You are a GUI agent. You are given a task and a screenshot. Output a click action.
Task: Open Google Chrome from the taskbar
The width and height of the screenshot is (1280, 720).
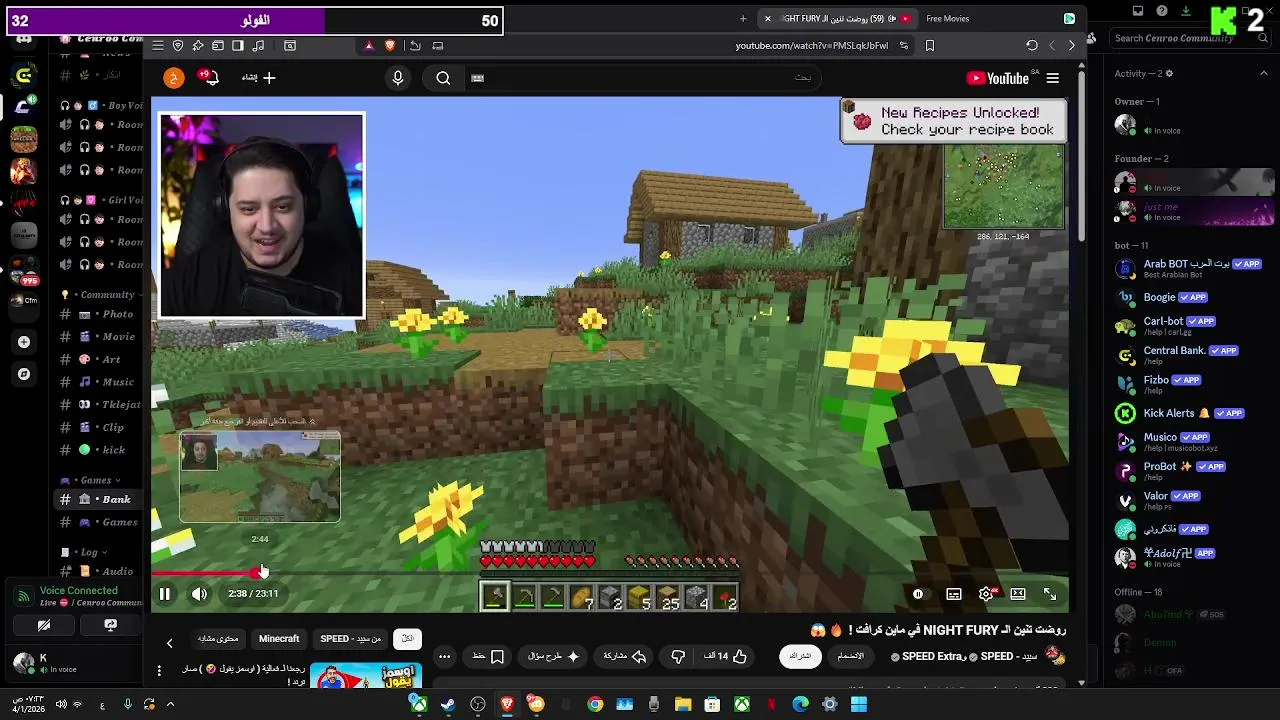(x=595, y=705)
